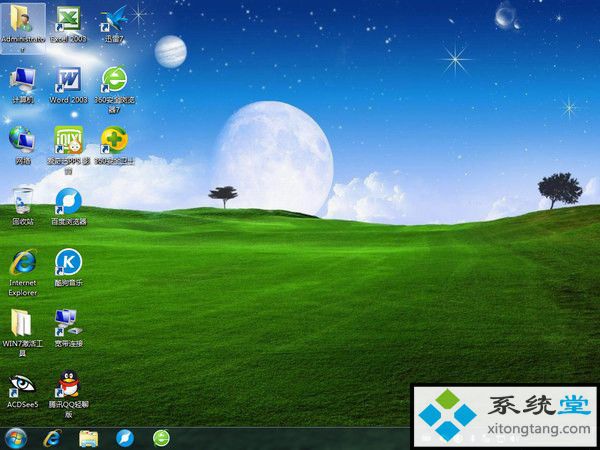Open the 腾讯QQ轻聊版 penguin shortcut
600x450 pixels.
(68, 394)
